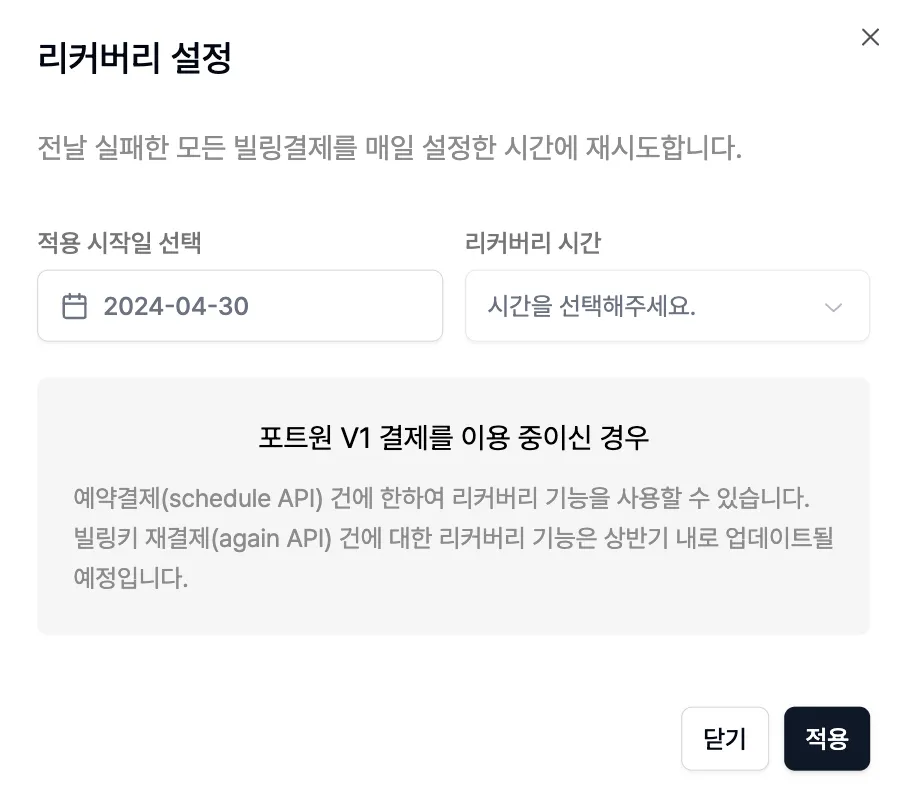The width and height of the screenshot is (908, 800).
Task: Click the 닫기 button
Action: [724, 738]
